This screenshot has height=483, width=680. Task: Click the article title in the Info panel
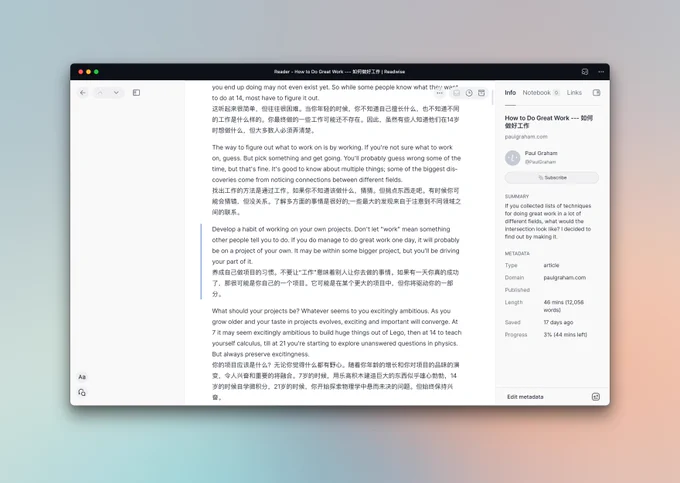tap(549, 122)
